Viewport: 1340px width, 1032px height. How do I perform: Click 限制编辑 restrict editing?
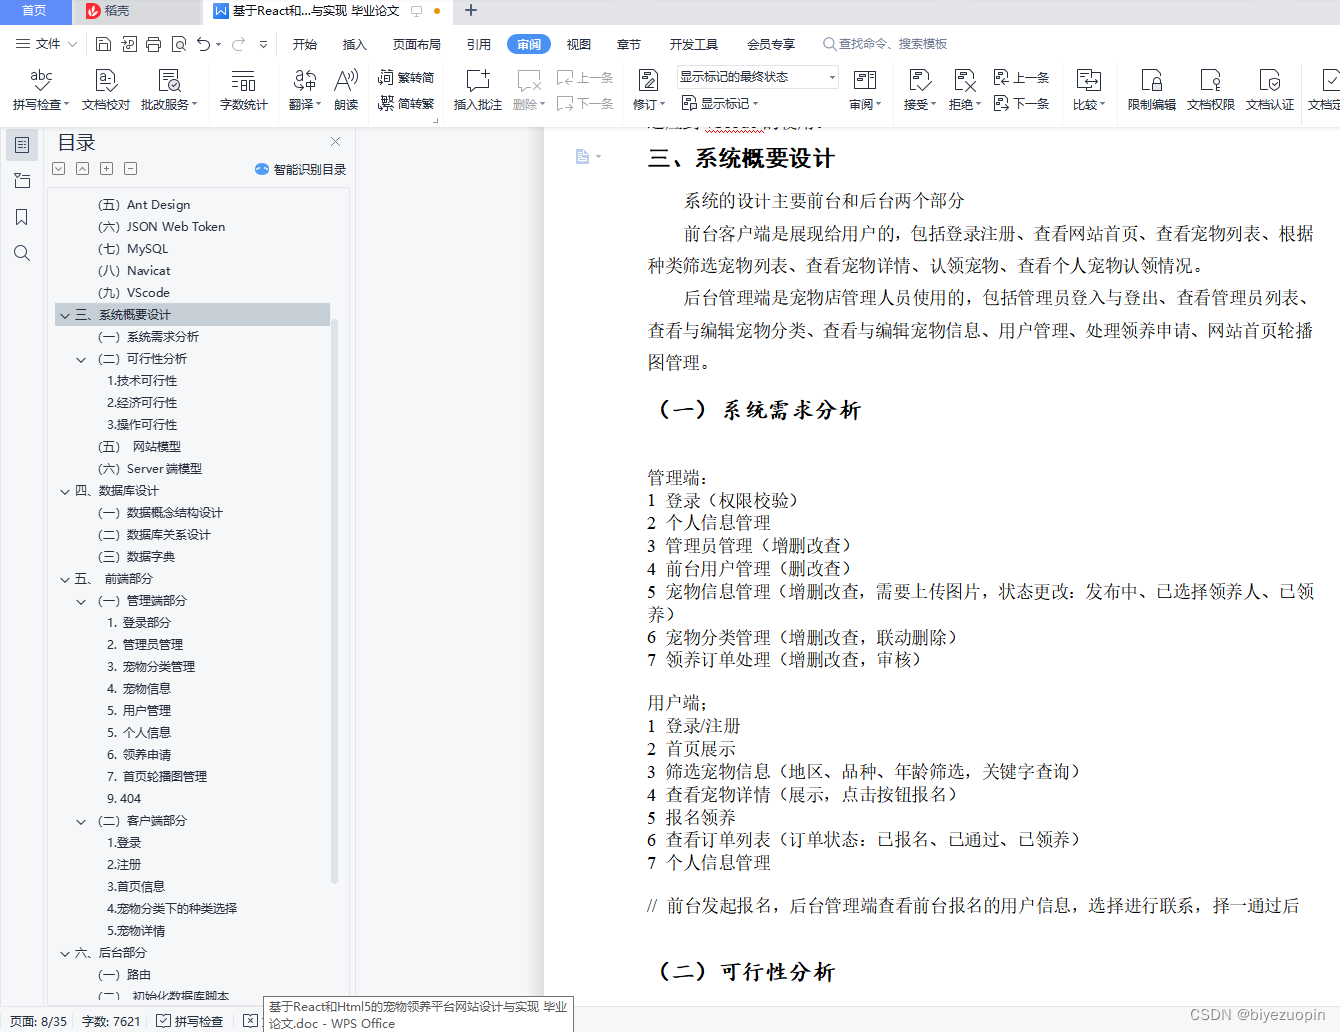(1151, 89)
